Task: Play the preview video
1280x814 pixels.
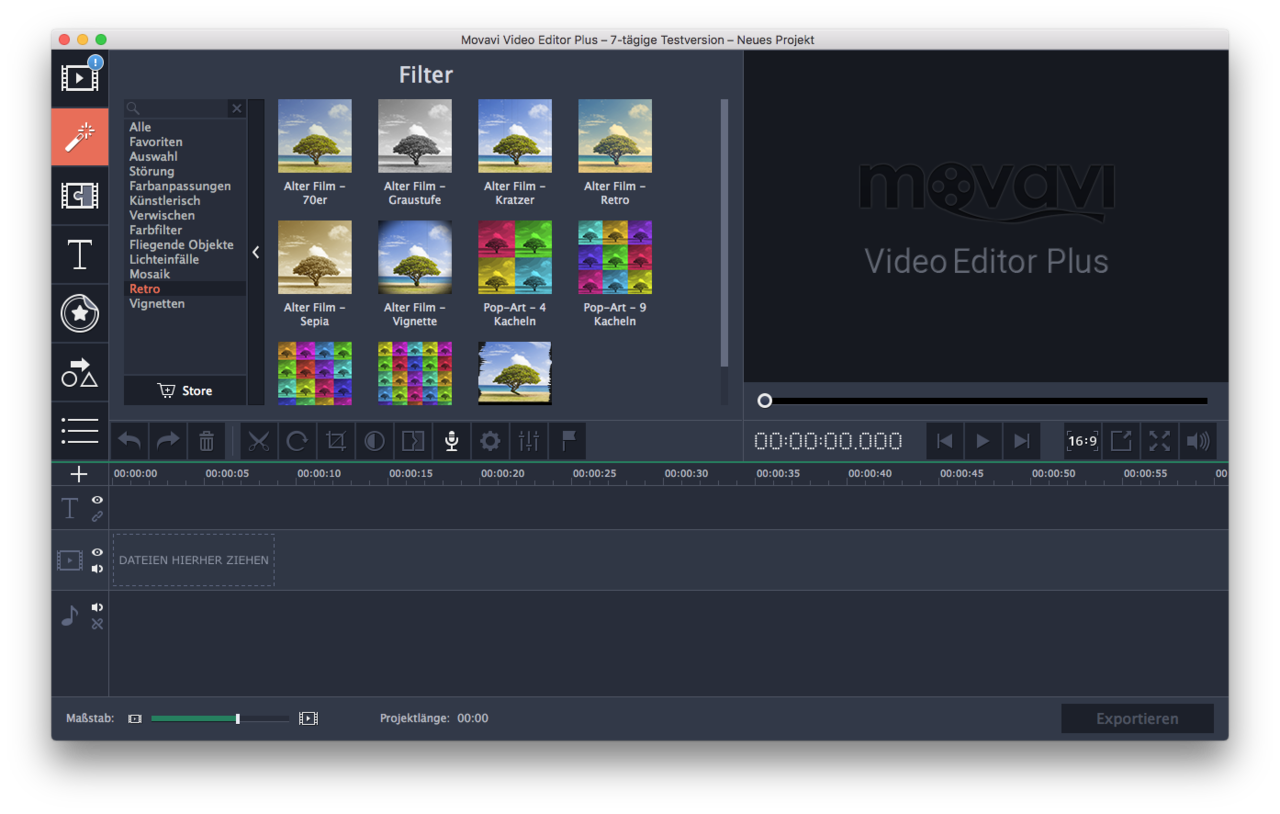Action: [983, 441]
